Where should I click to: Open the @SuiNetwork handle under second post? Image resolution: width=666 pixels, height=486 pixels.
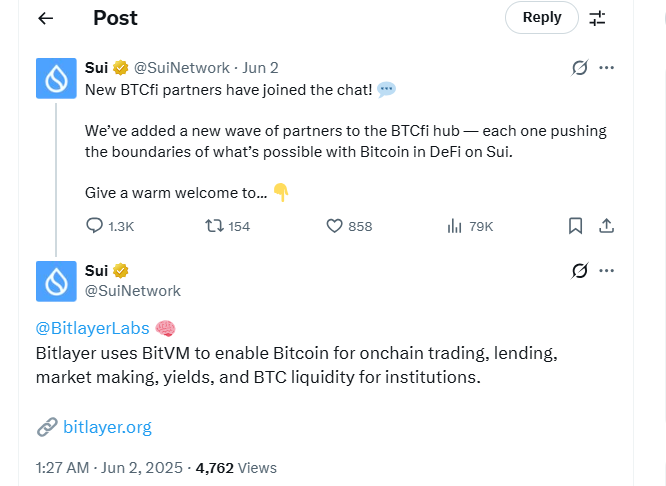[133, 291]
